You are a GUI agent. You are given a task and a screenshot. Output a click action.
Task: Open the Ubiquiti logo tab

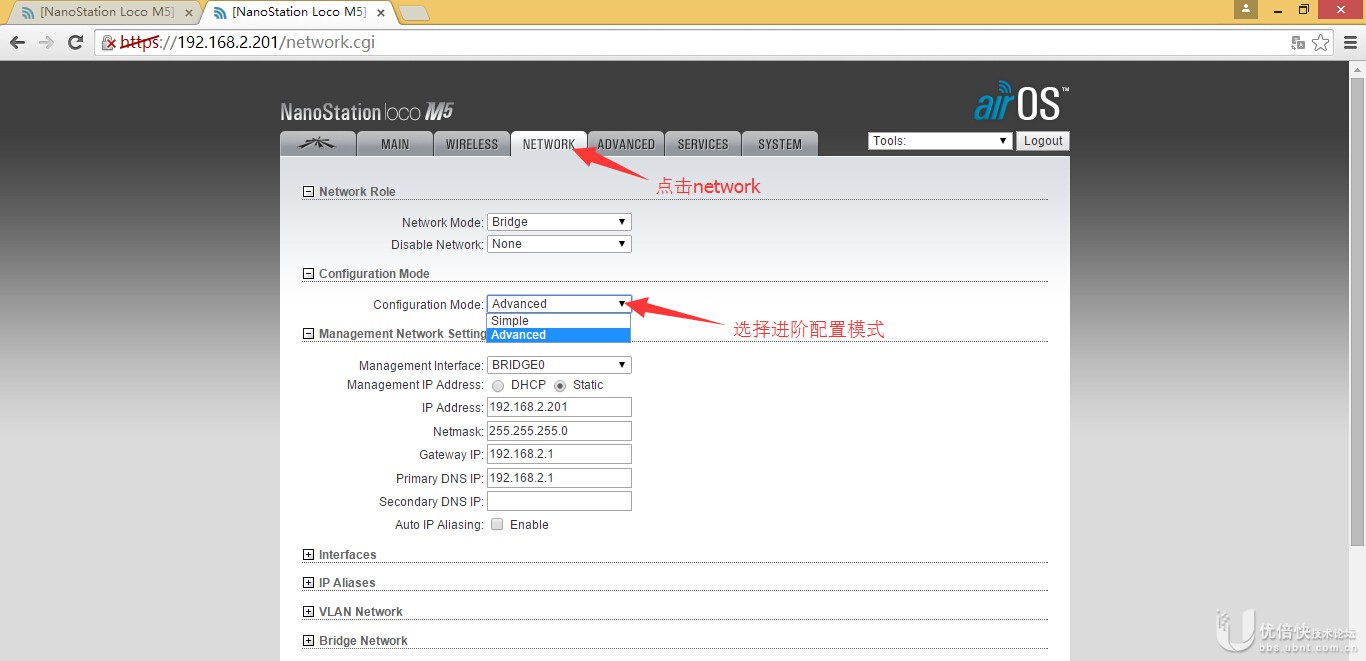click(x=318, y=144)
